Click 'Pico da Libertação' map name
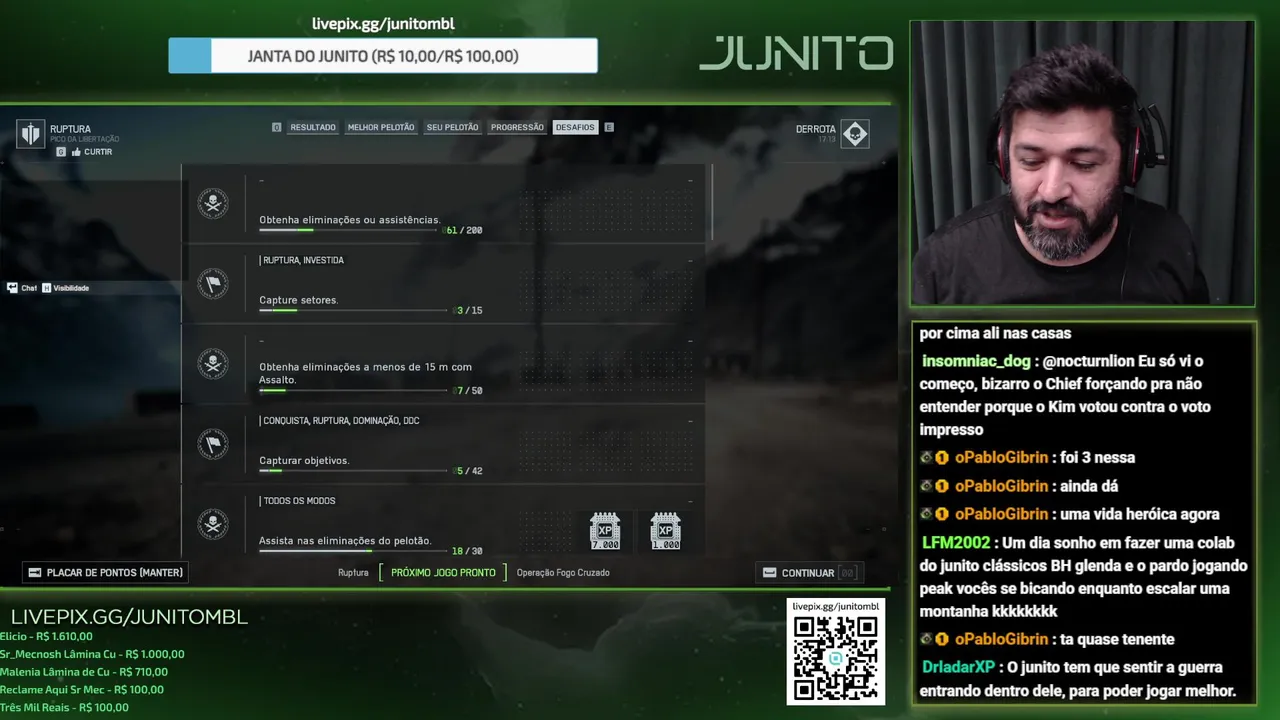Viewport: 1280px width, 720px height. click(84, 139)
